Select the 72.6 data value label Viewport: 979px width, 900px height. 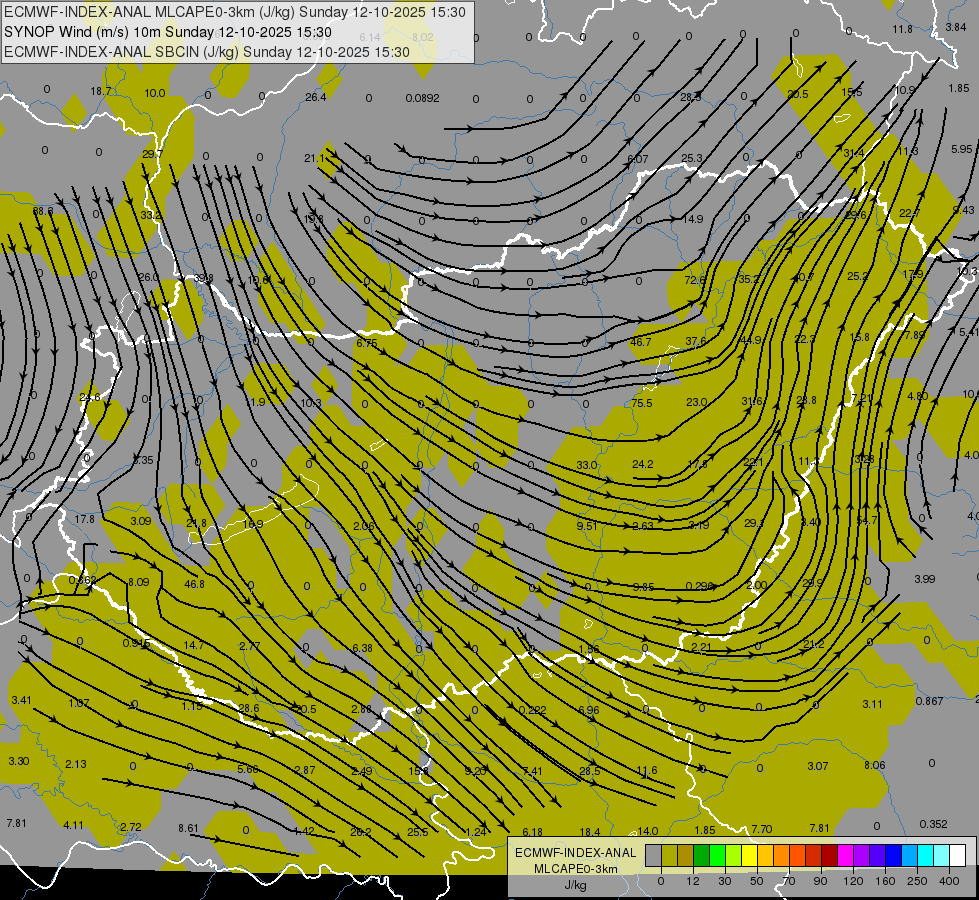tap(694, 280)
